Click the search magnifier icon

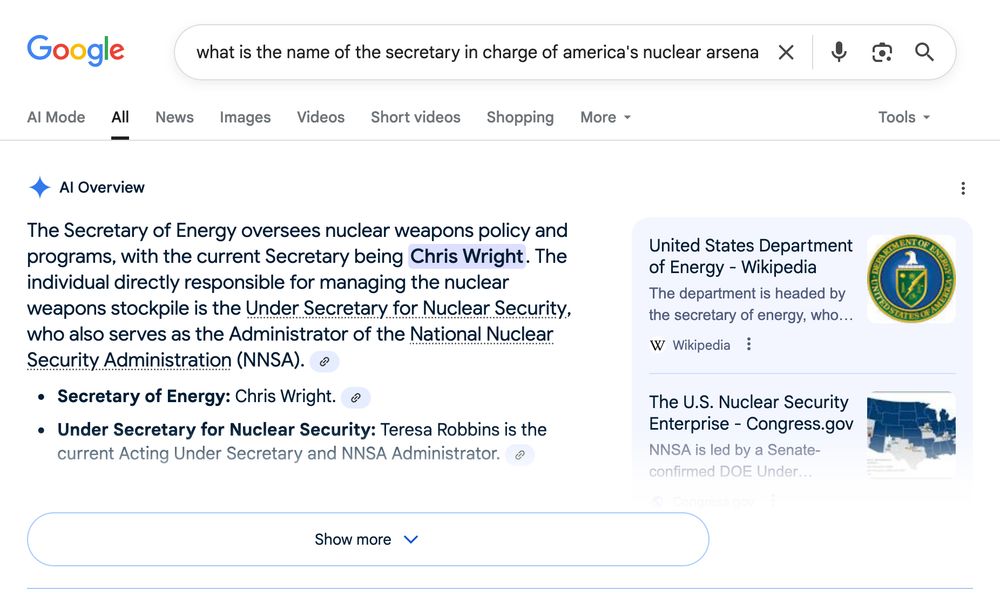pos(923,52)
